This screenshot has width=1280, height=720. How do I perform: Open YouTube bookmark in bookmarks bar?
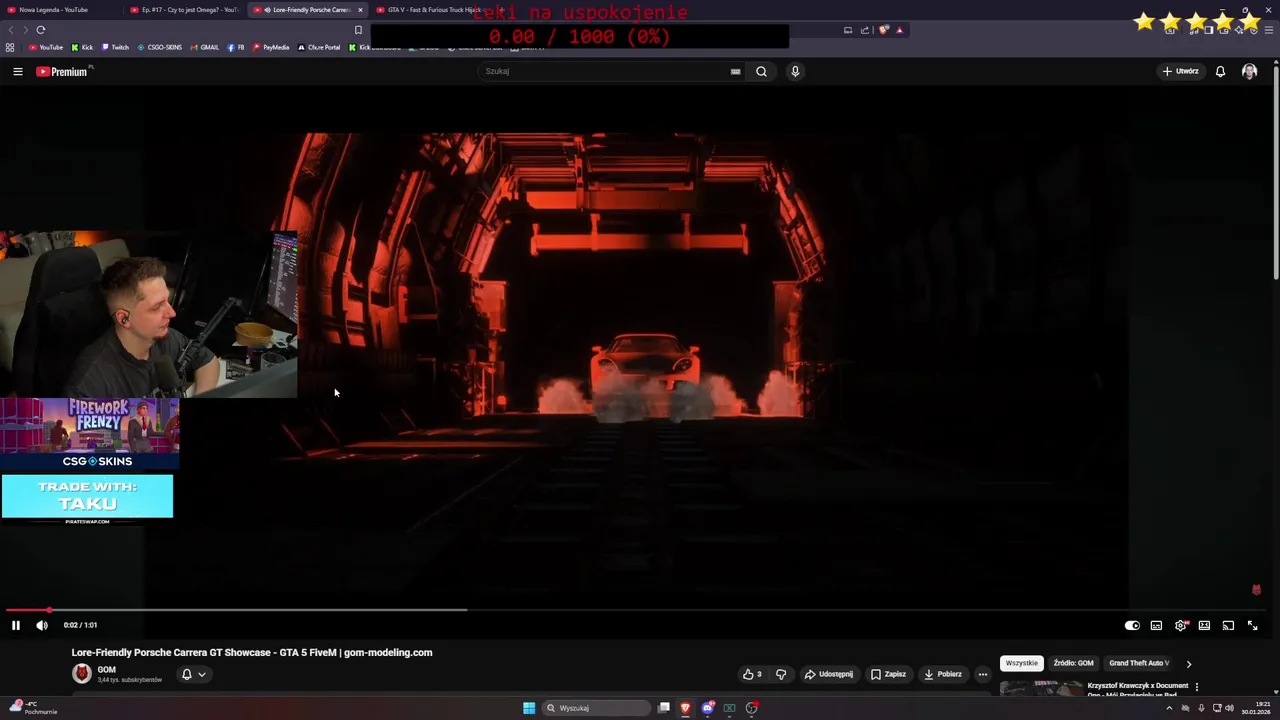46,47
